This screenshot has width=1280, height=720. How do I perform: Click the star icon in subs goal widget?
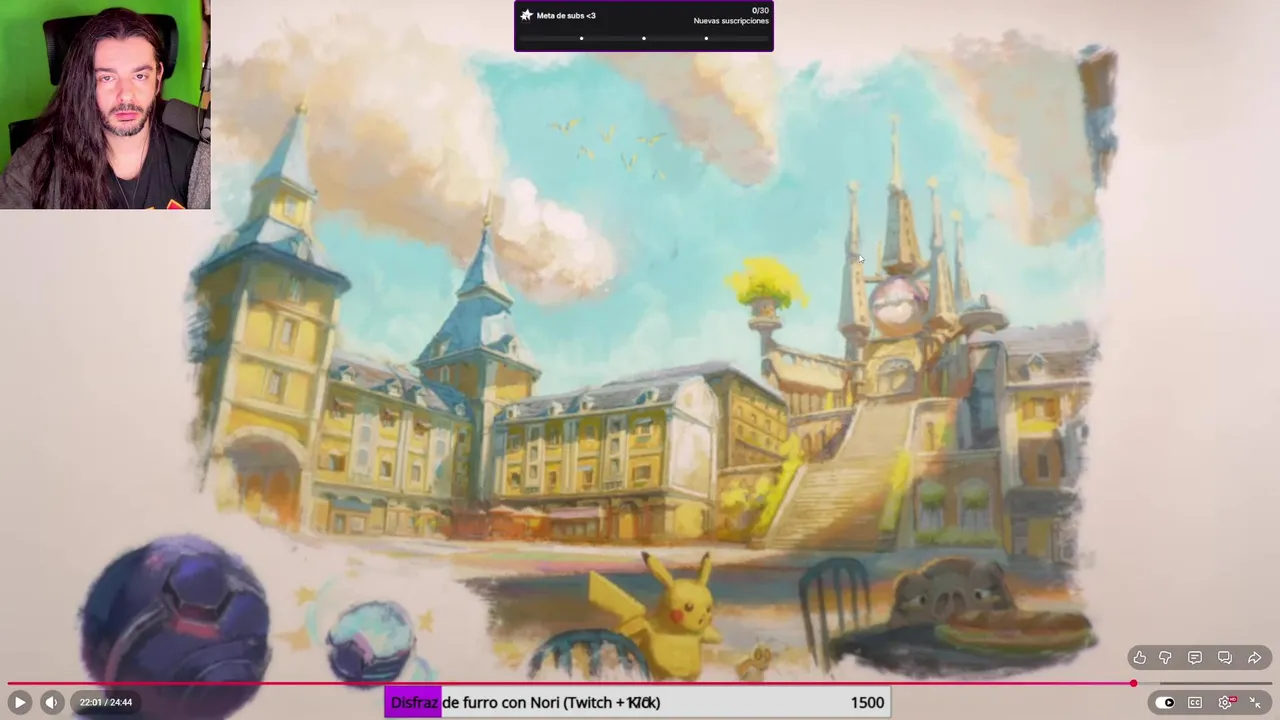pyautogui.click(x=526, y=15)
